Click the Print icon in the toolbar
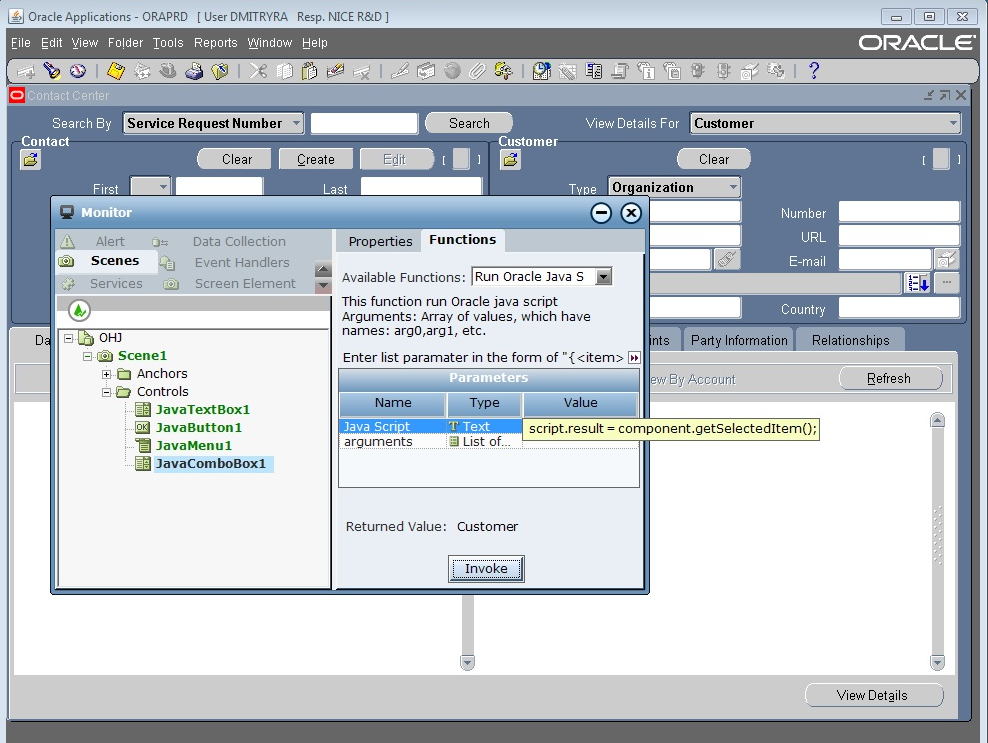Viewport: 988px width, 743px height. point(193,71)
